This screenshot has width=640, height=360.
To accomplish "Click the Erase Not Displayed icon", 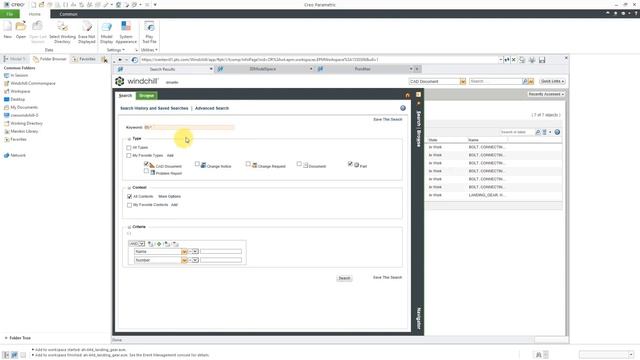I will (87, 27).
